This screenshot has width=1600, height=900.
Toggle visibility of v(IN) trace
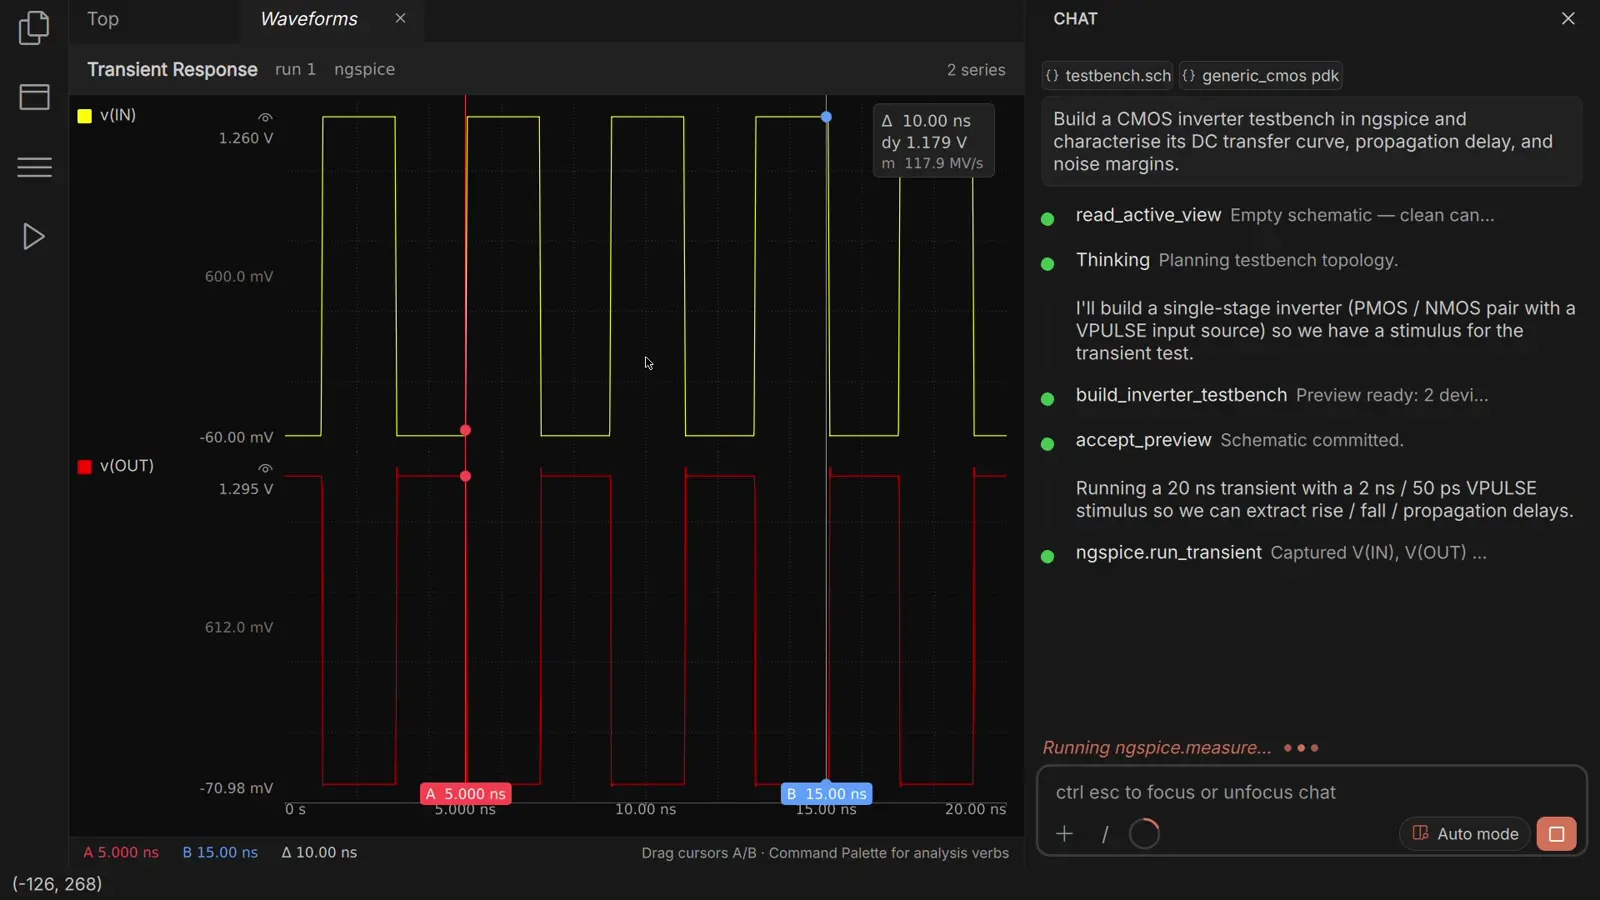tap(265, 117)
